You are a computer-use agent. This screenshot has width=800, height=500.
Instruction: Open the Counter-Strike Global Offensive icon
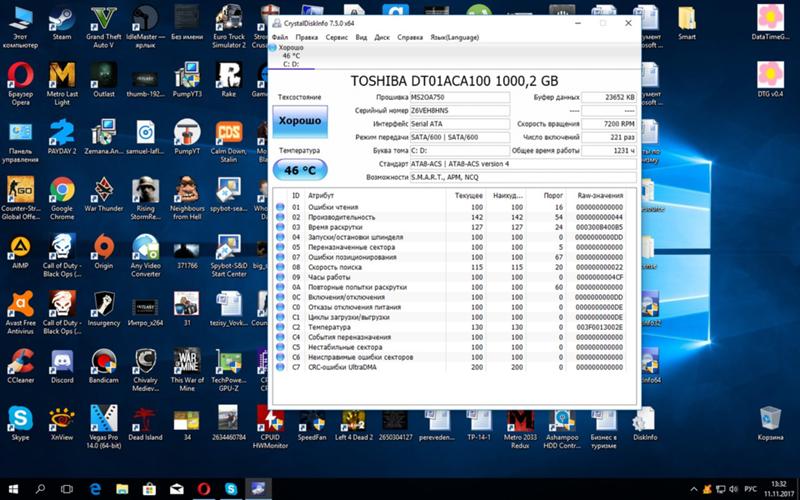click(20, 198)
